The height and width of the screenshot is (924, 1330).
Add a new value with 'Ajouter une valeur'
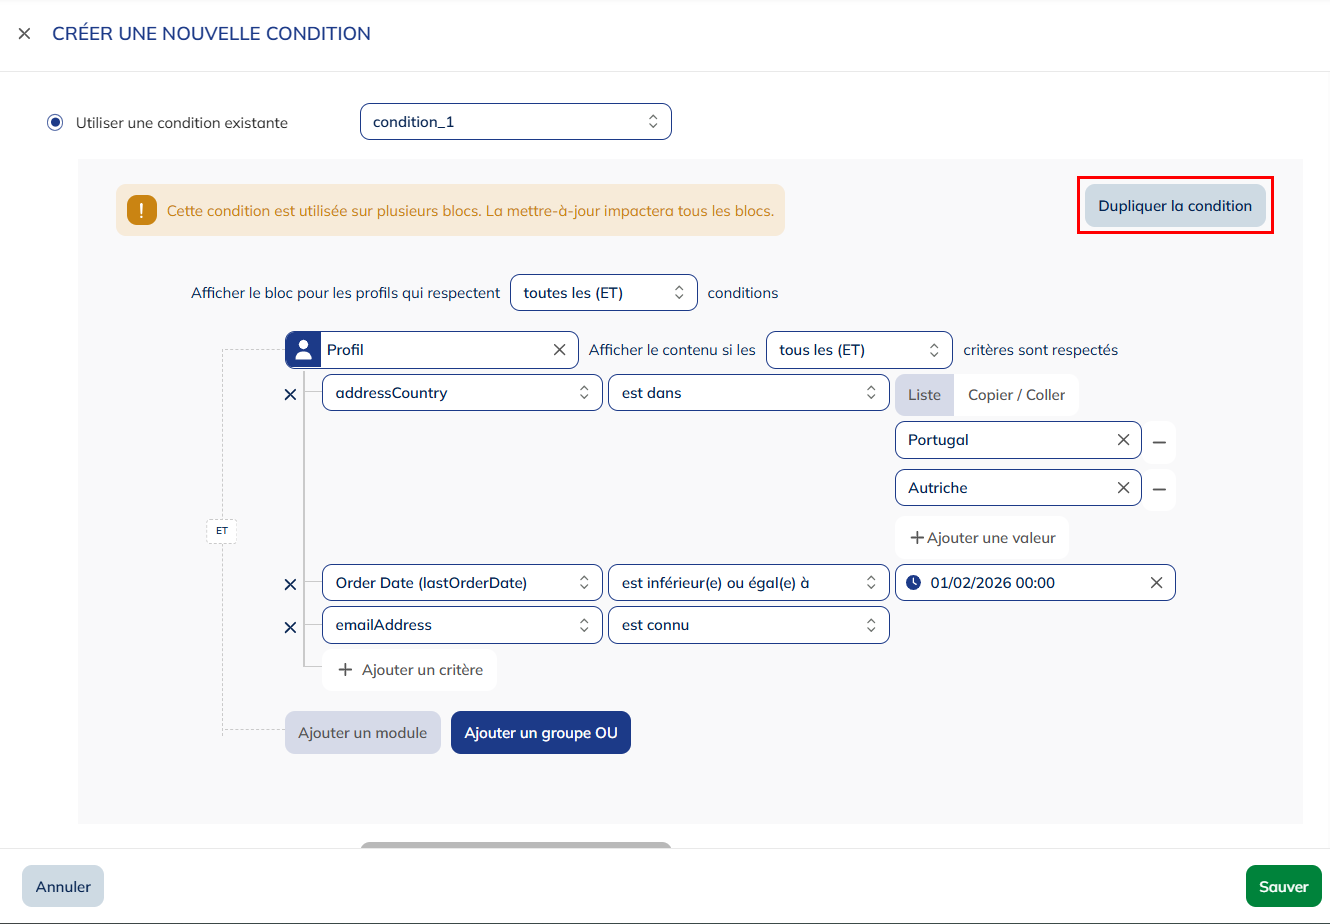point(982,538)
